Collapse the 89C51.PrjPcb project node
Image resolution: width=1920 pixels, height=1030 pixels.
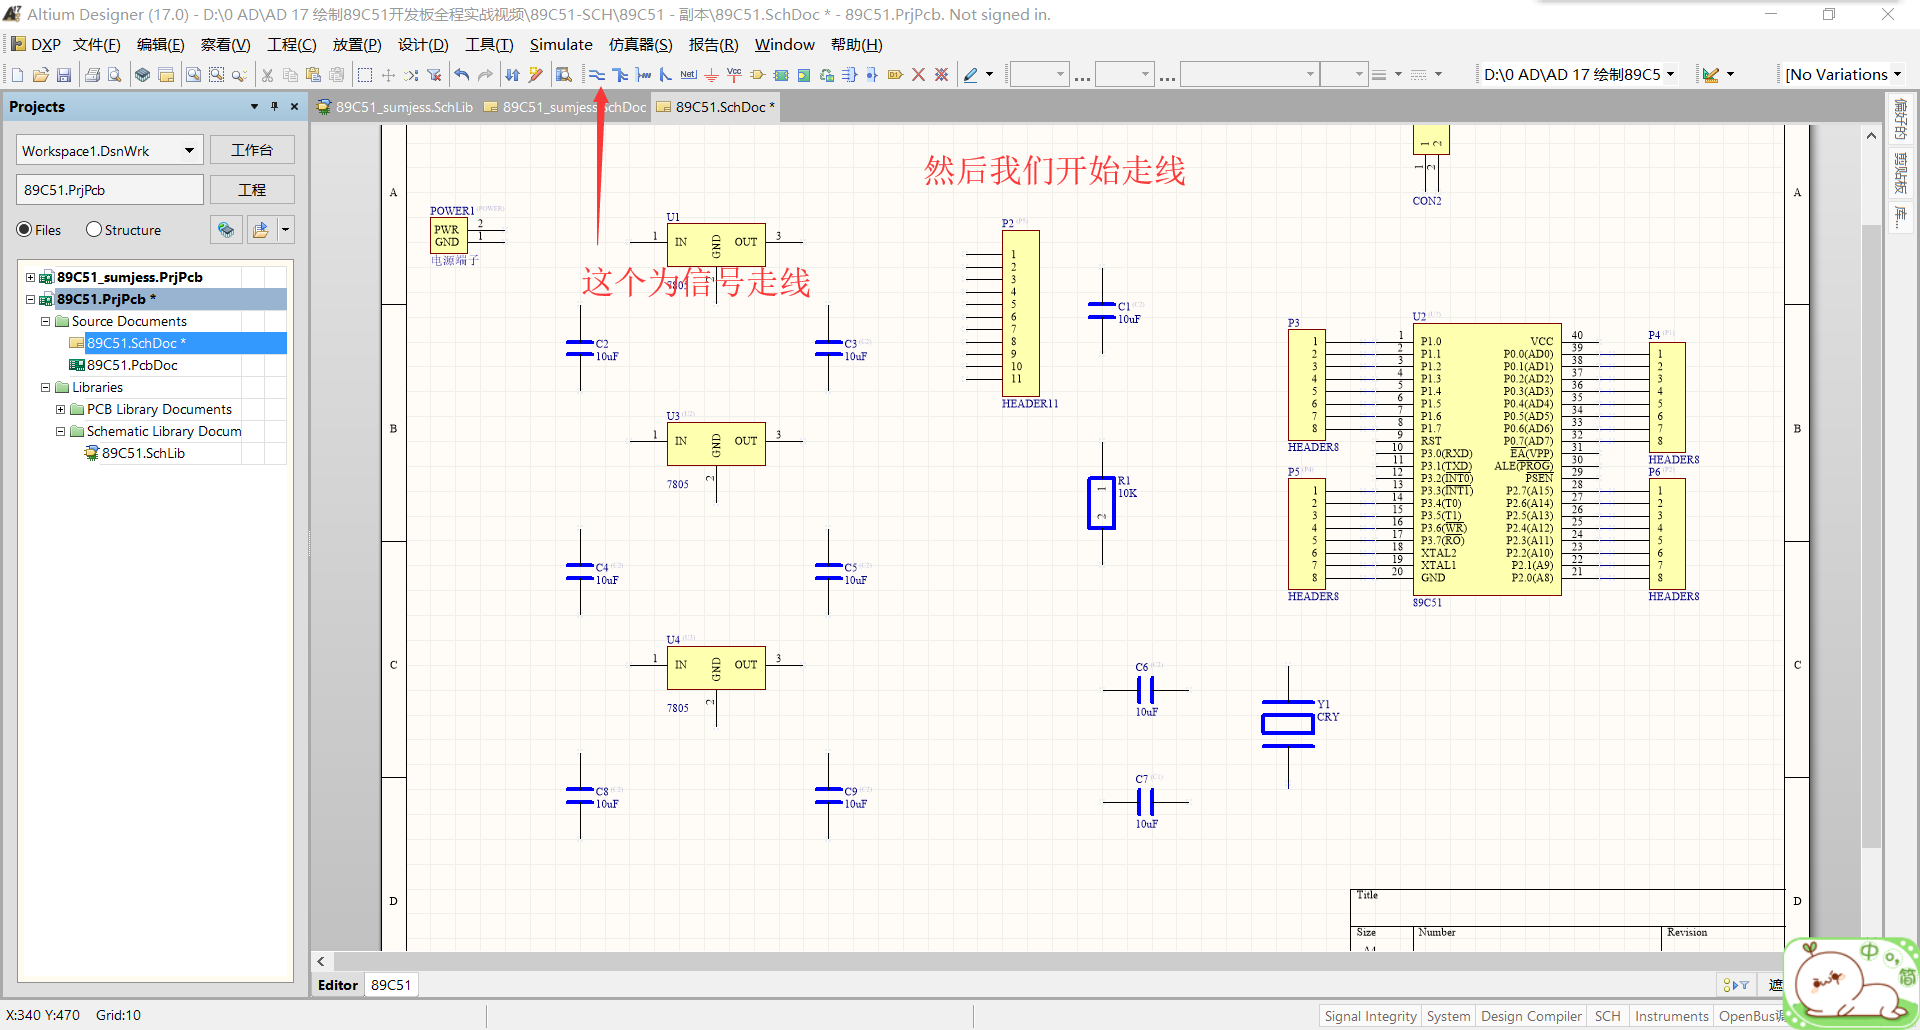[30, 299]
